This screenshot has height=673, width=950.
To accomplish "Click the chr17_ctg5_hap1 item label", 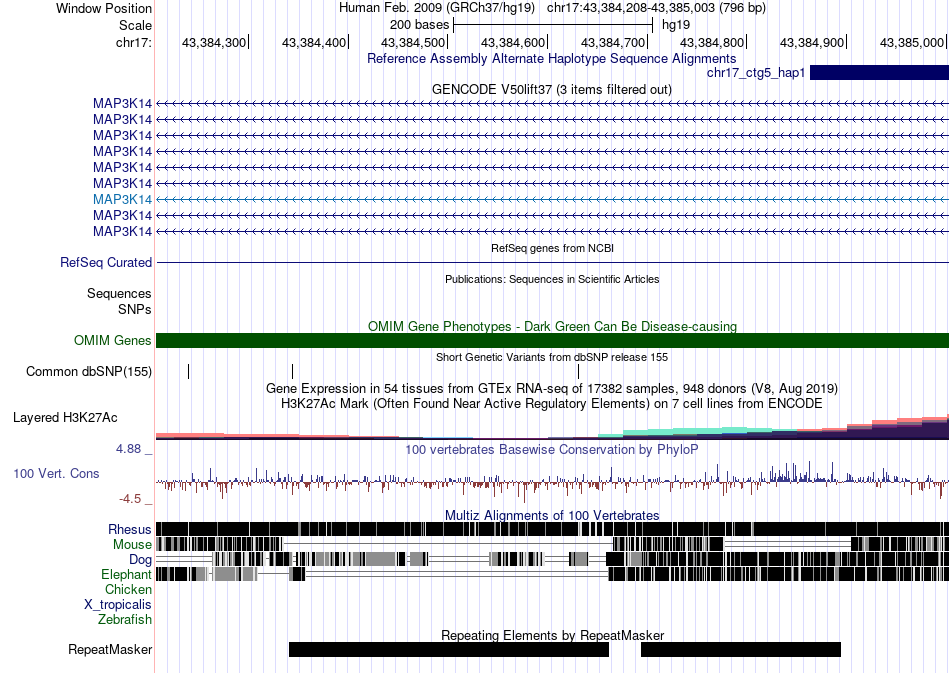I will point(756,73).
